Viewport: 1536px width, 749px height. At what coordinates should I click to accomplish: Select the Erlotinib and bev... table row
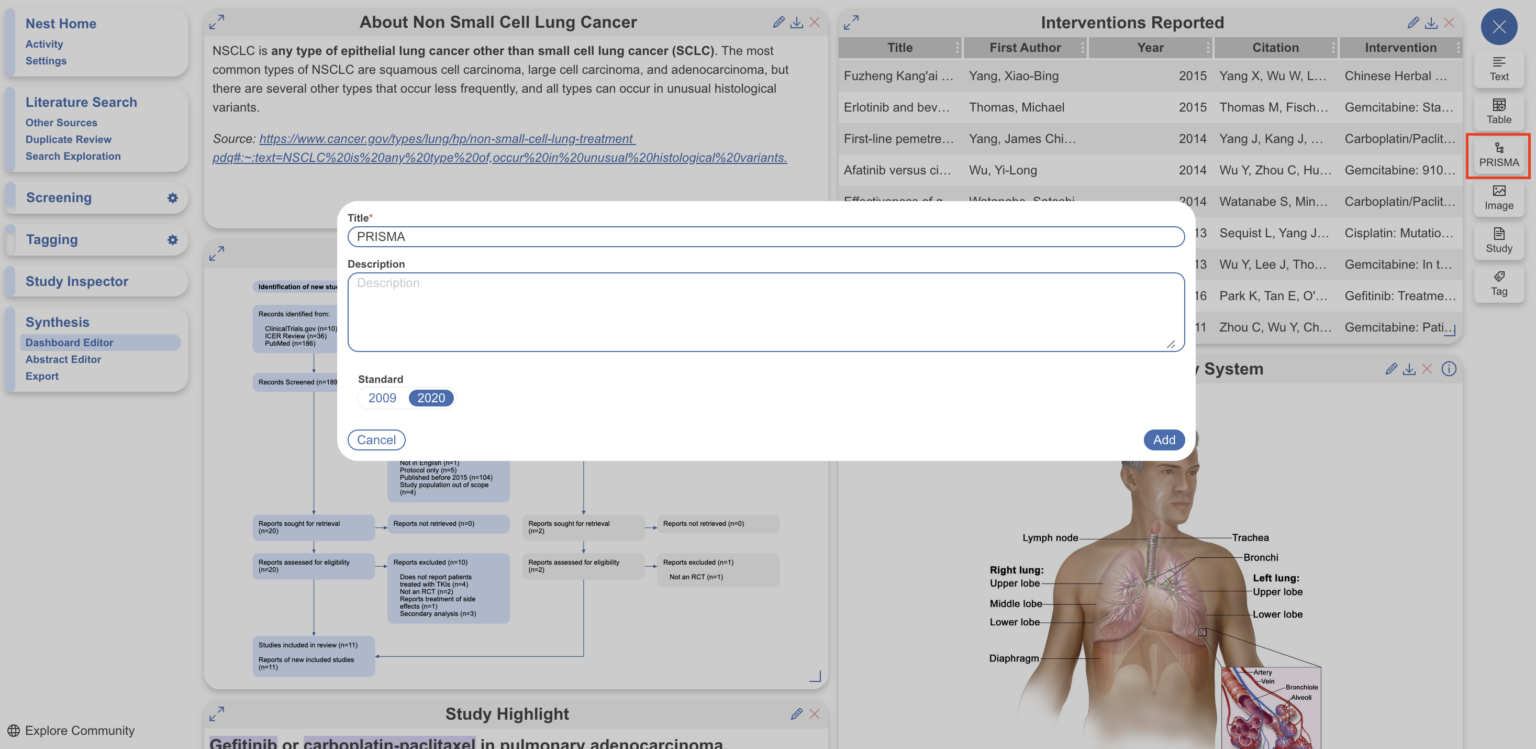point(1150,107)
